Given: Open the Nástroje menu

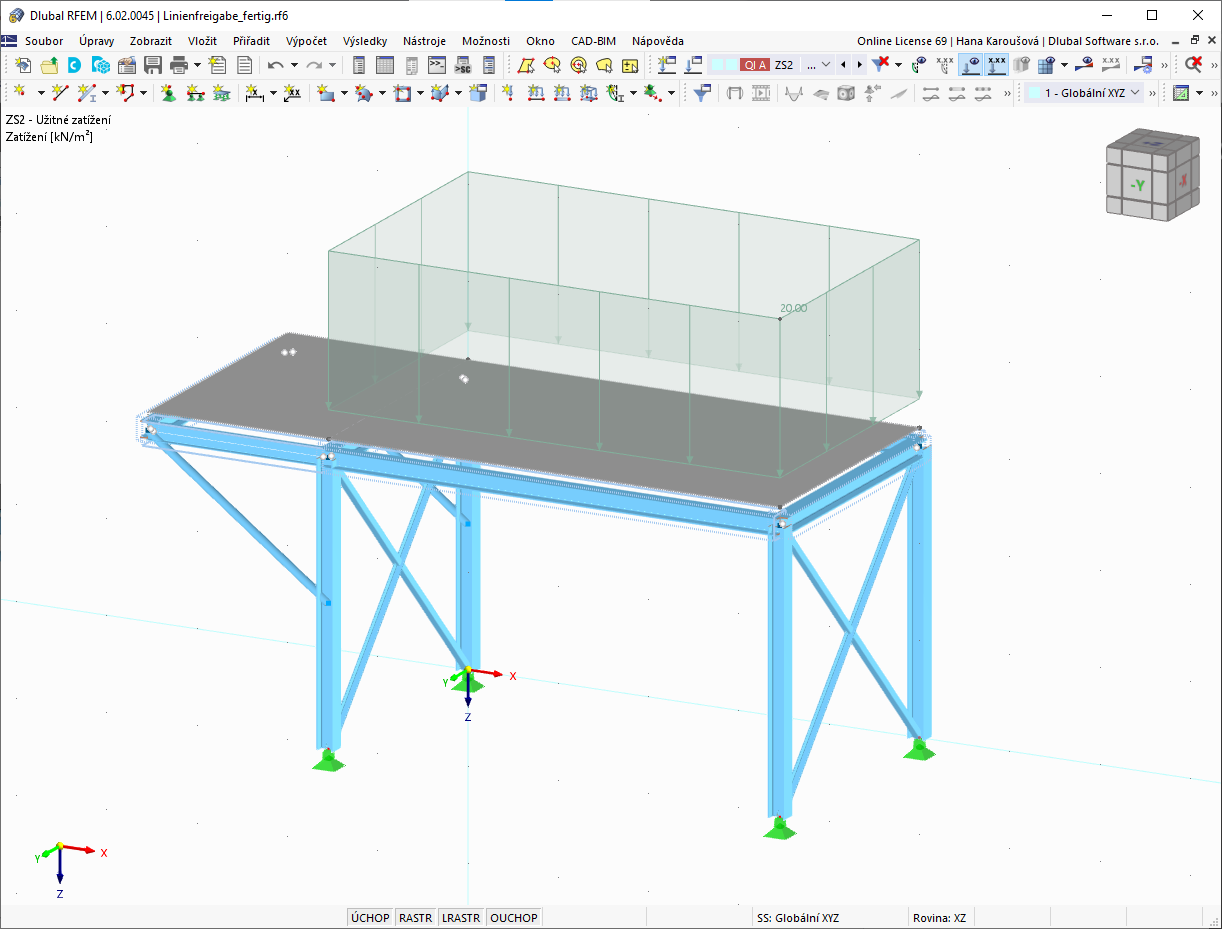Looking at the screenshot, I should pos(424,41).
